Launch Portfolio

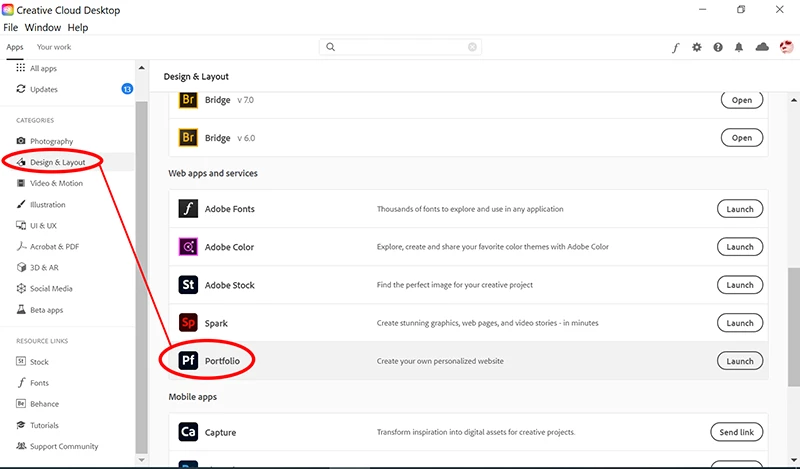tap(740, 361)
